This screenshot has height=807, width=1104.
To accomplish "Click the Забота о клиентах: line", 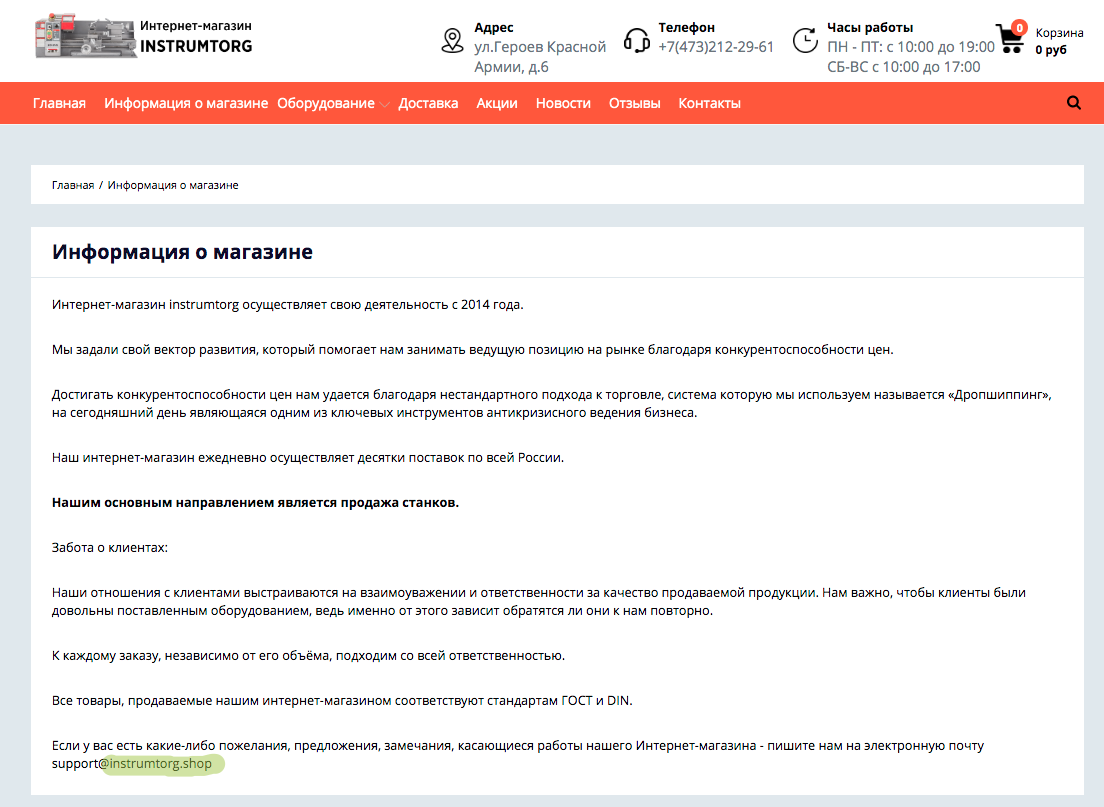I will pos(110,547).
